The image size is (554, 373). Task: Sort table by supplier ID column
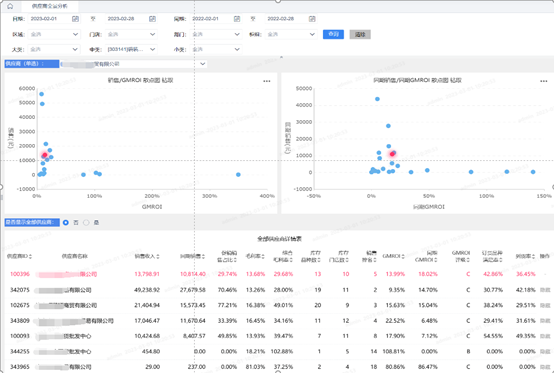click(x=19, y=256)
